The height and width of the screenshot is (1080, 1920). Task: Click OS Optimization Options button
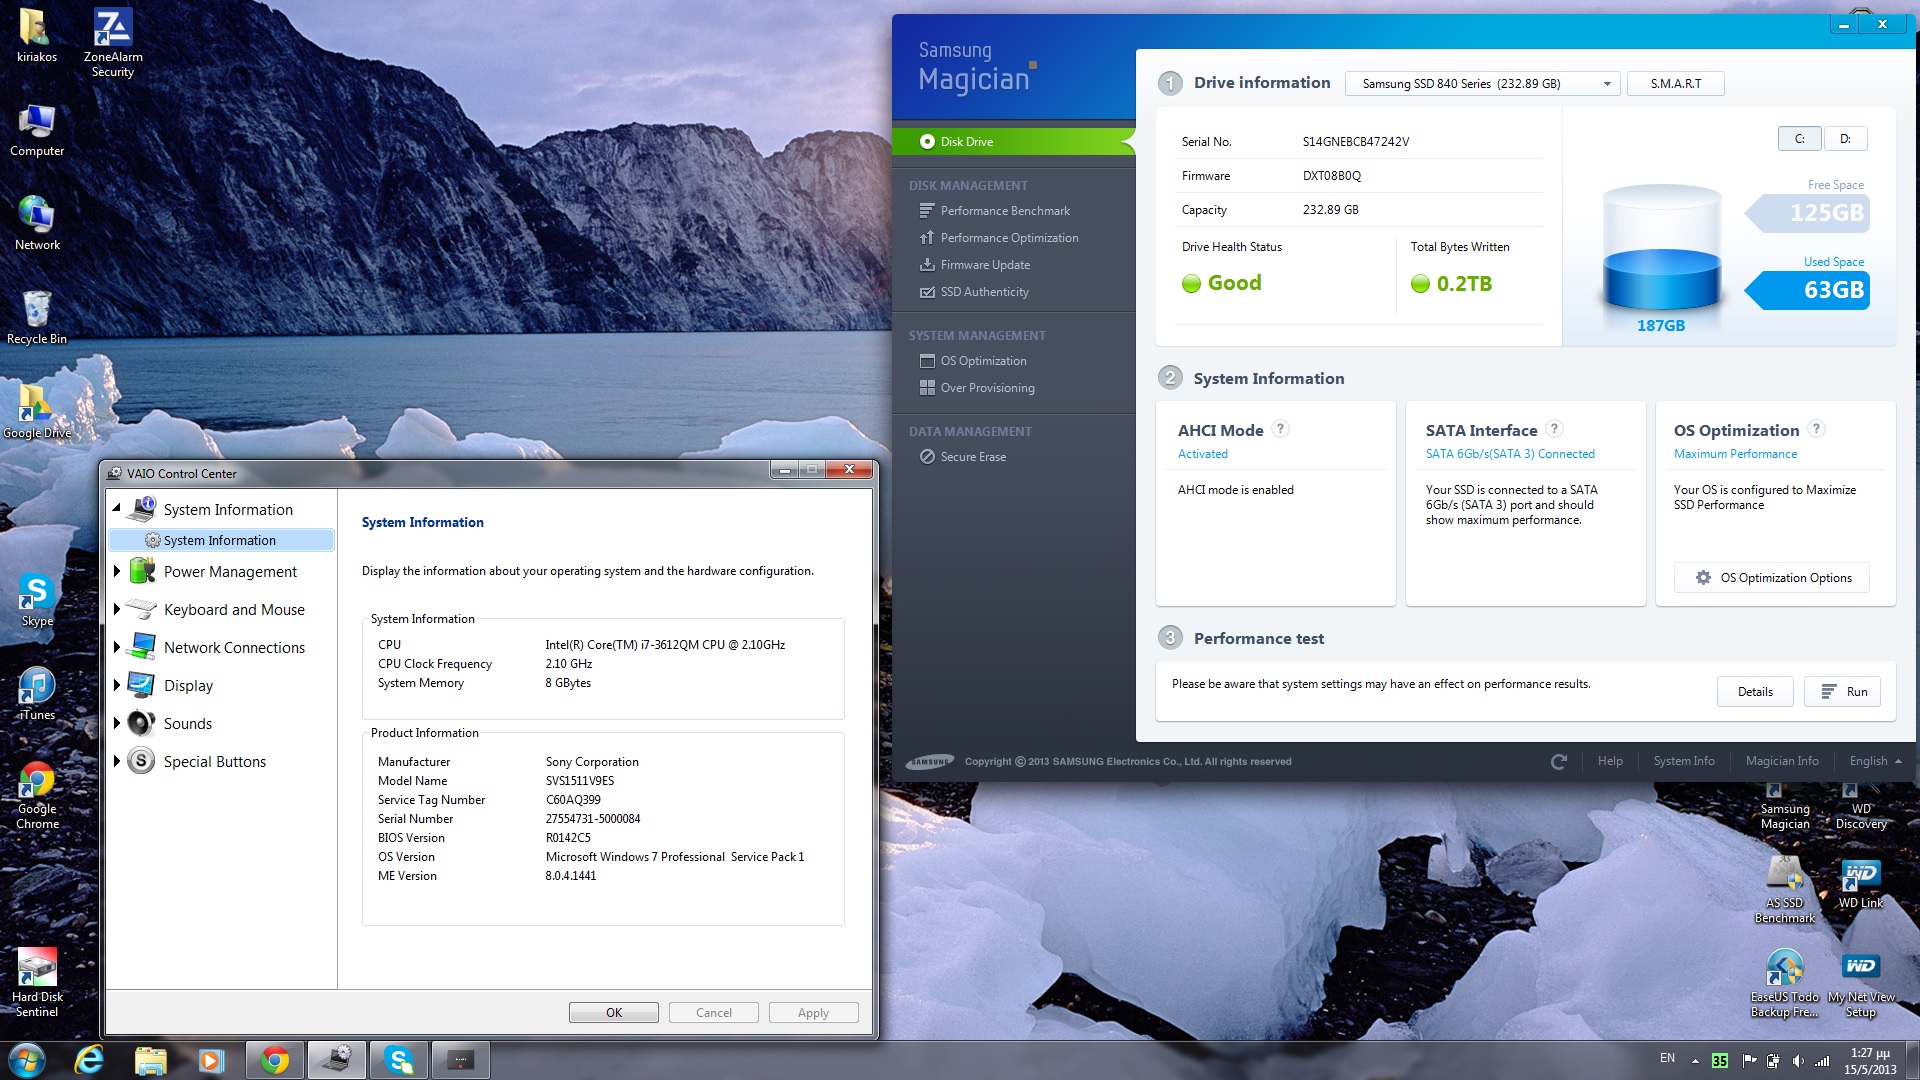coord(1772,578)
